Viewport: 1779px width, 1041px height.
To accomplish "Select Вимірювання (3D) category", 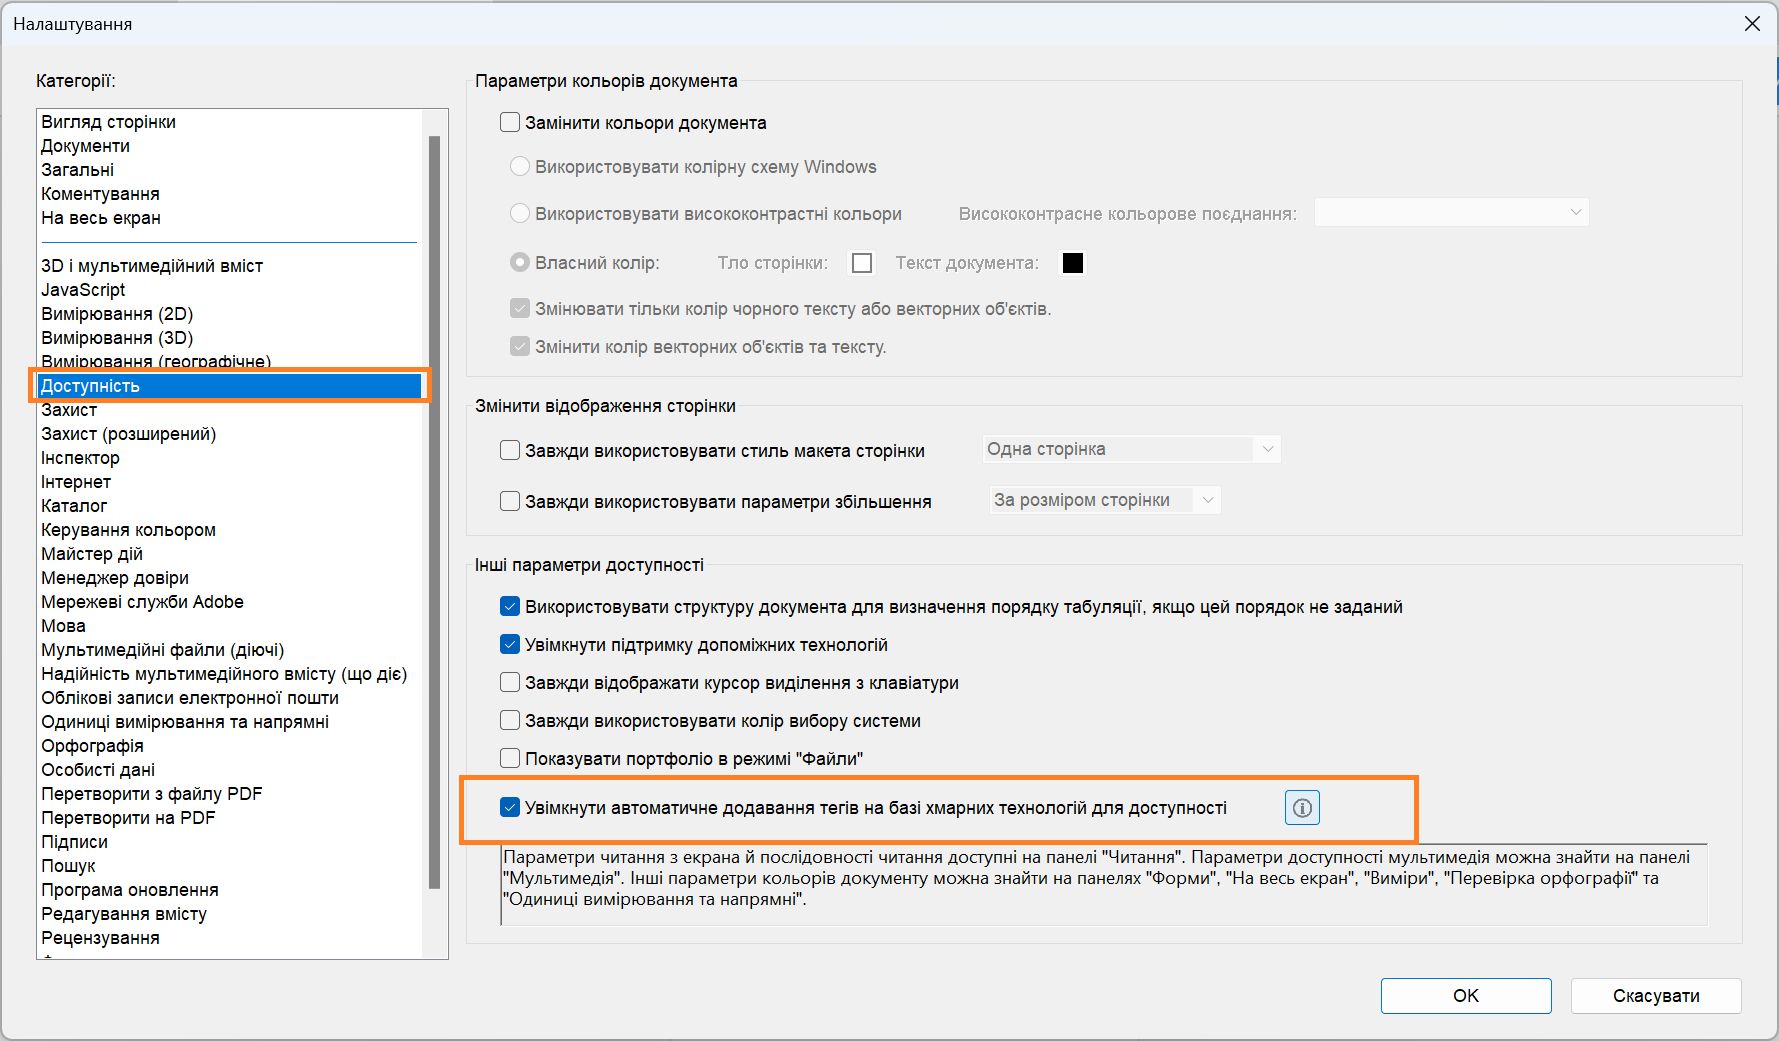I will tap(229, 338).
